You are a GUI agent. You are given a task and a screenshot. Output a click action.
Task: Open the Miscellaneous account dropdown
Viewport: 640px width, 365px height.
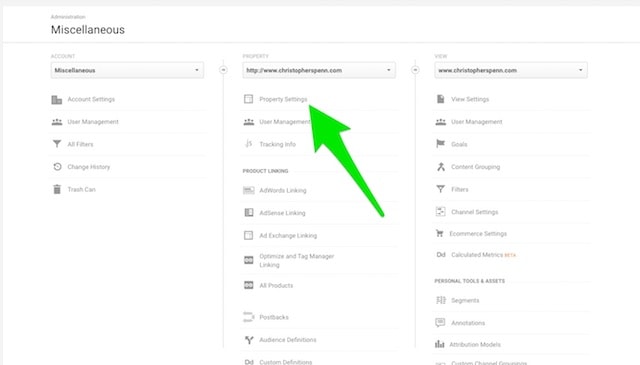(x=127, y=70)
